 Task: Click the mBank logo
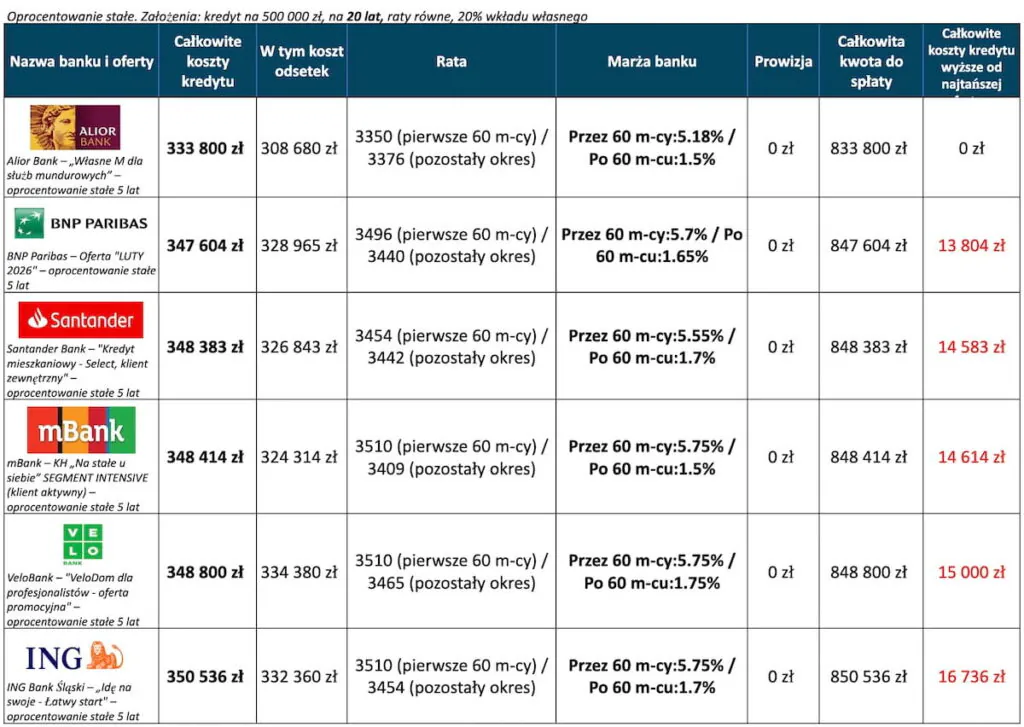tap(81, 431)
